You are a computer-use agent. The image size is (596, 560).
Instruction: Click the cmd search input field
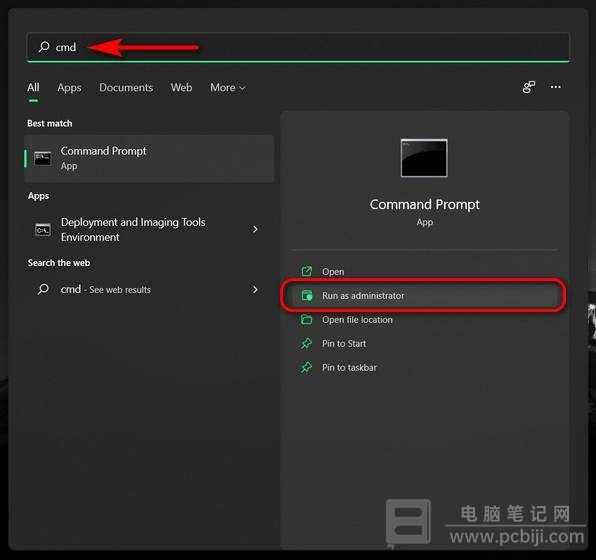coord(298,47)
